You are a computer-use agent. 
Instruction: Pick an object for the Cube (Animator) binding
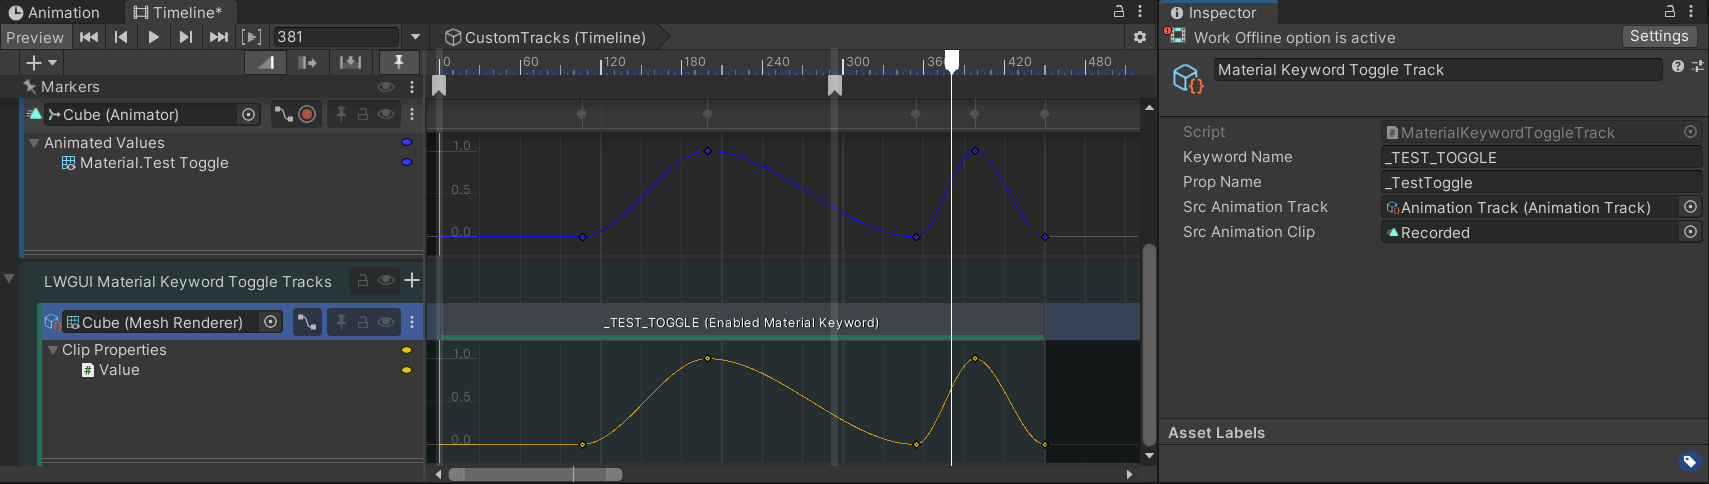[249, 114]
